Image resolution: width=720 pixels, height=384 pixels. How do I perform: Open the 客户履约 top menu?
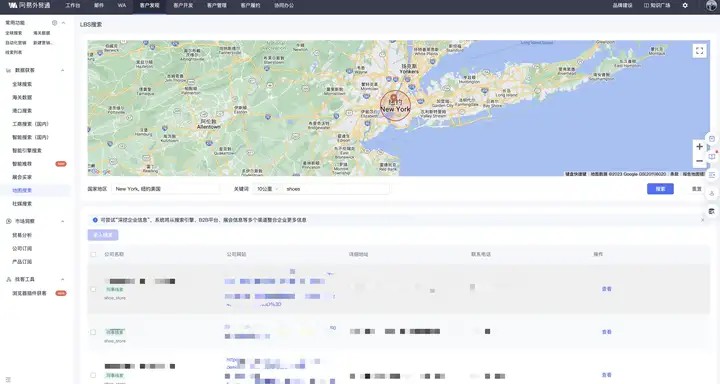(x=250, y=6)
